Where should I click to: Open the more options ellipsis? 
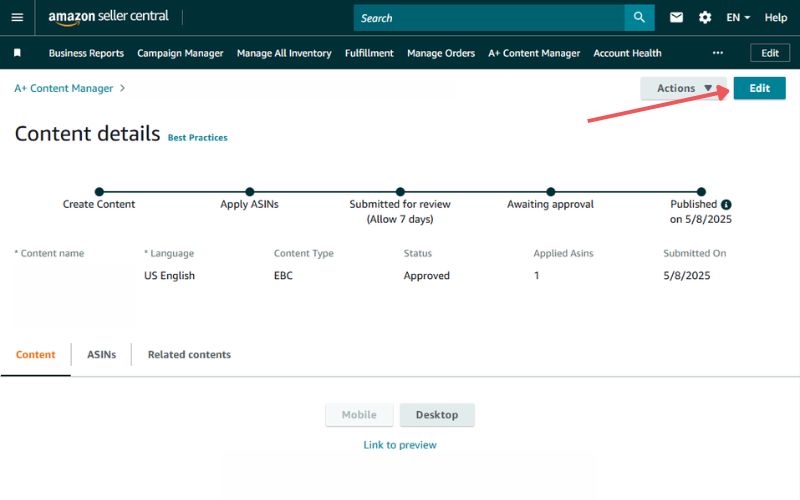(718, 53)
